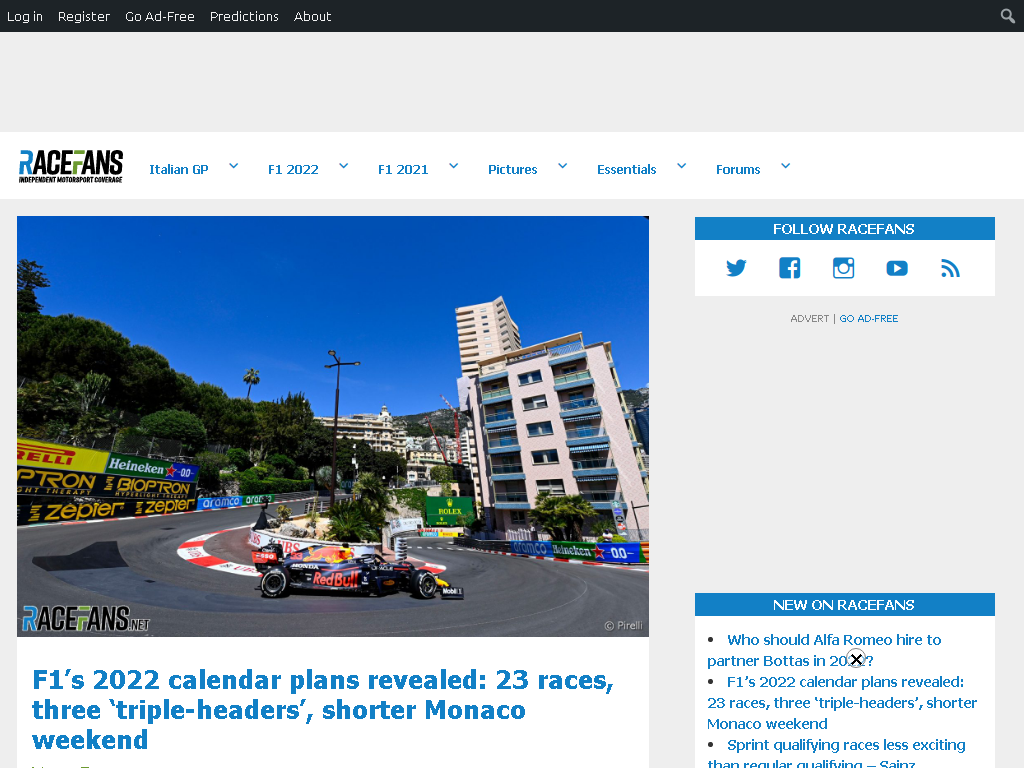Image resolution: width=1024 pixels, height=768 pixels.
Task: Open the Monaco Red Bull article image
Action: (333, 426)
